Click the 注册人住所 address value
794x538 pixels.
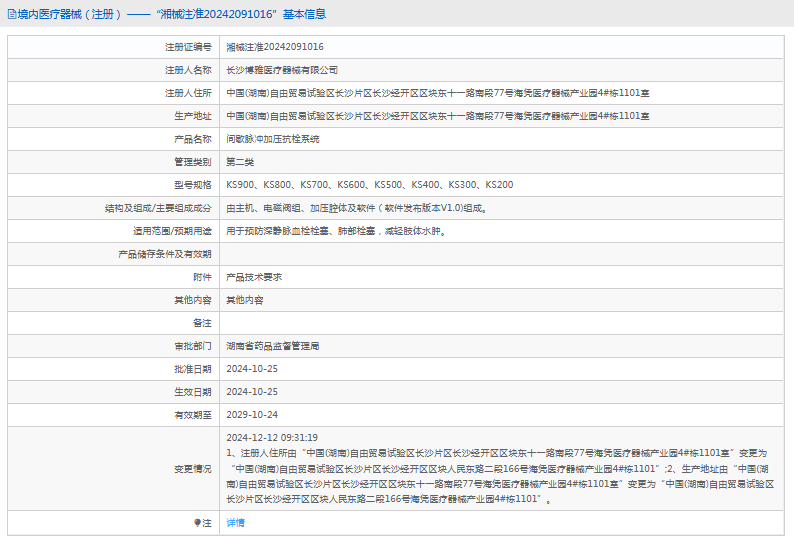pyautogui.click(x=438, y=93)
